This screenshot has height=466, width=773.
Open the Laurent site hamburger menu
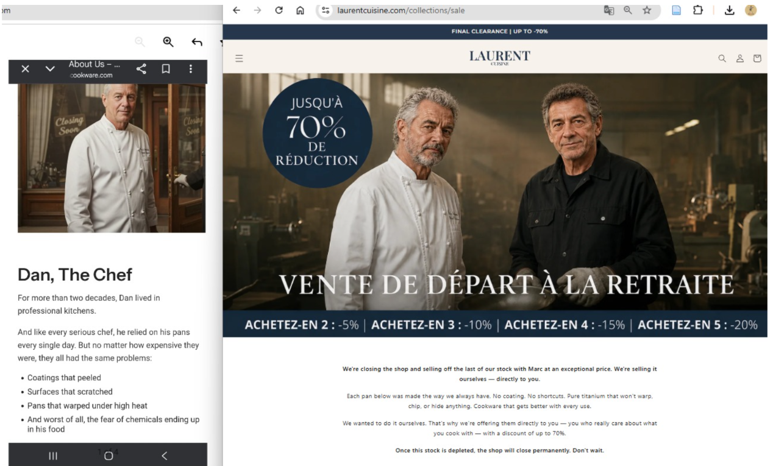click(239, 58)
